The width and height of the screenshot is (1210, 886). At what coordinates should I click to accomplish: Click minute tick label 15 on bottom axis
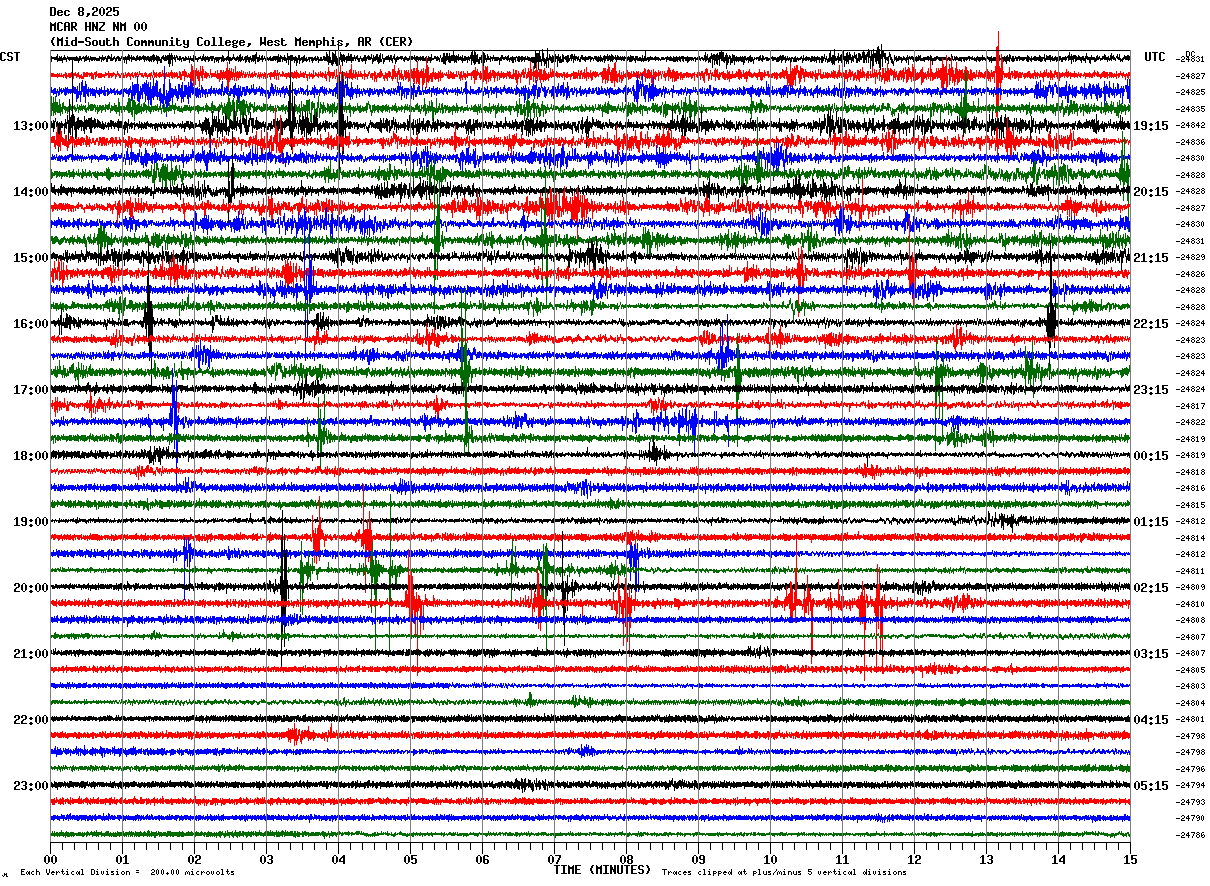1129,858
